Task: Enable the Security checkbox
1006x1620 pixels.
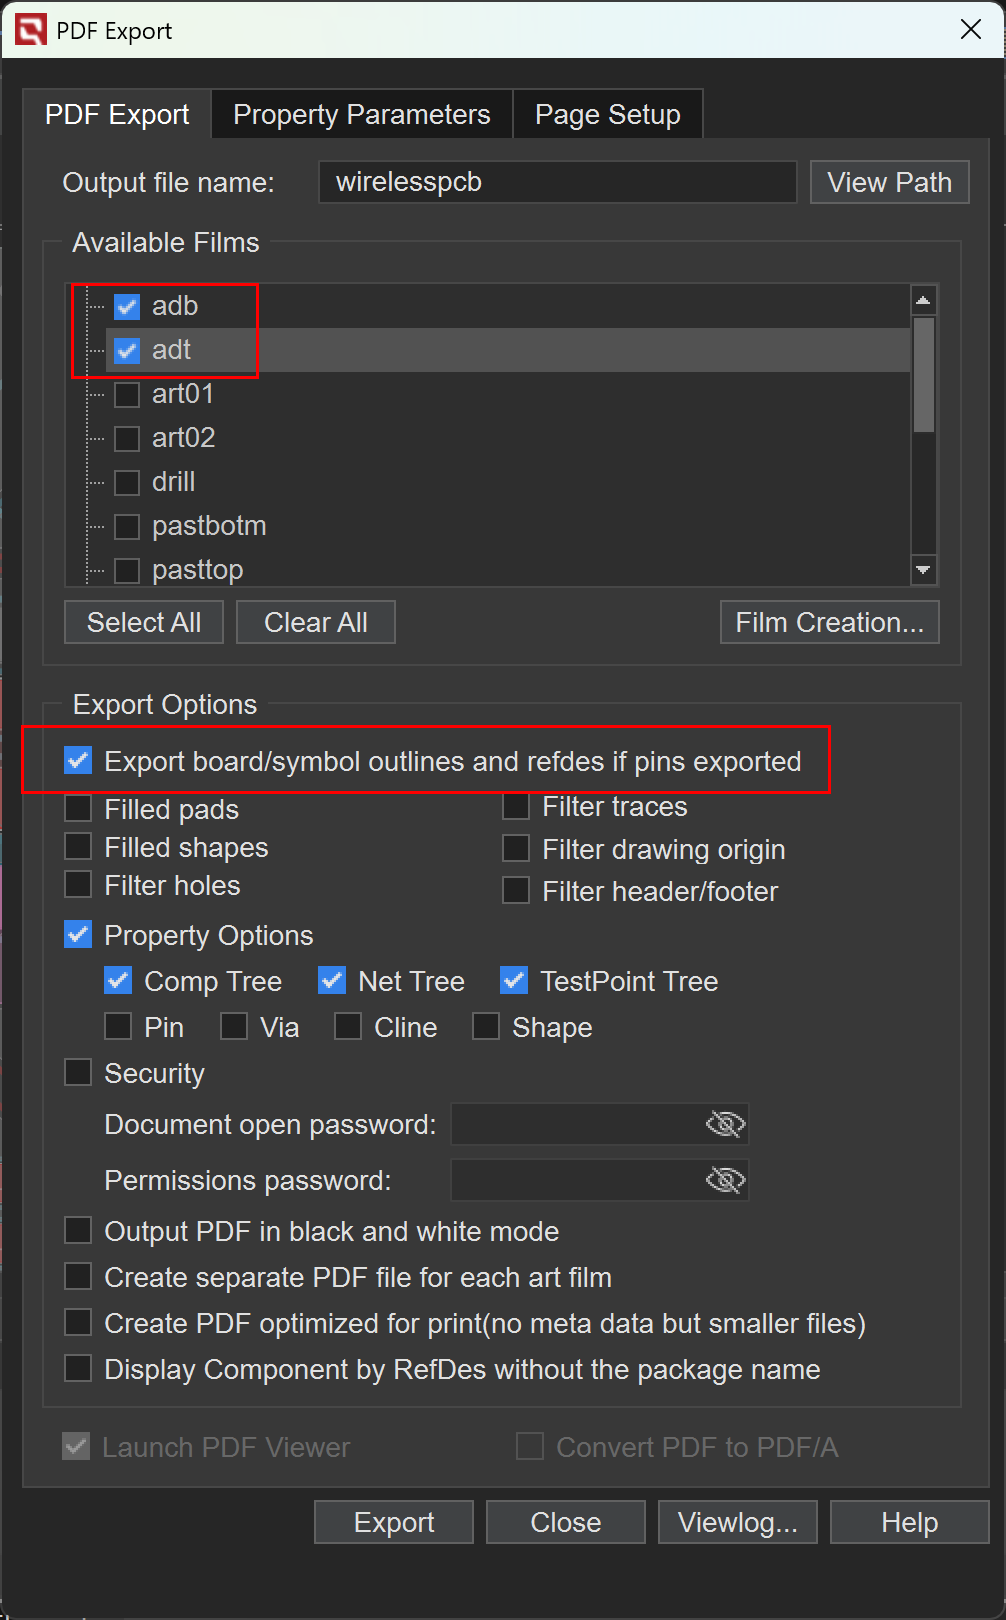Action: 78,1073
